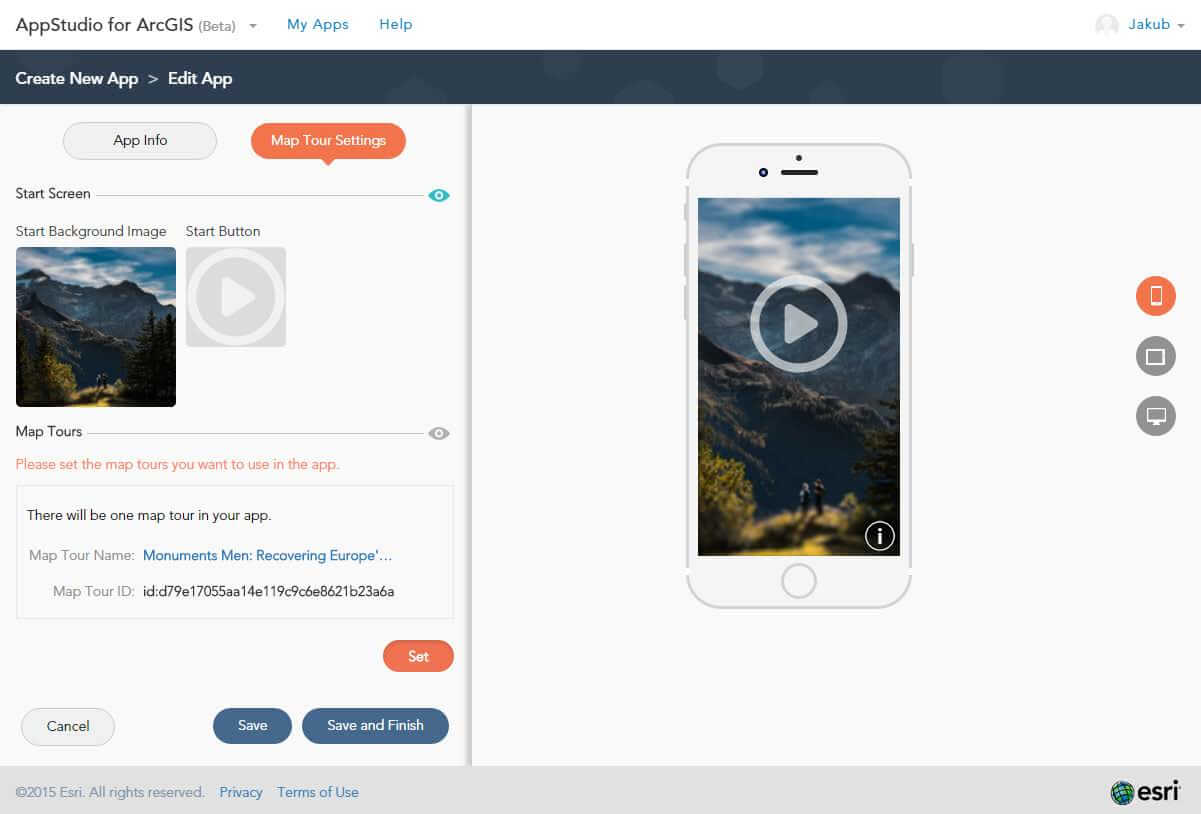Open My Apps menu

point(318,24)
